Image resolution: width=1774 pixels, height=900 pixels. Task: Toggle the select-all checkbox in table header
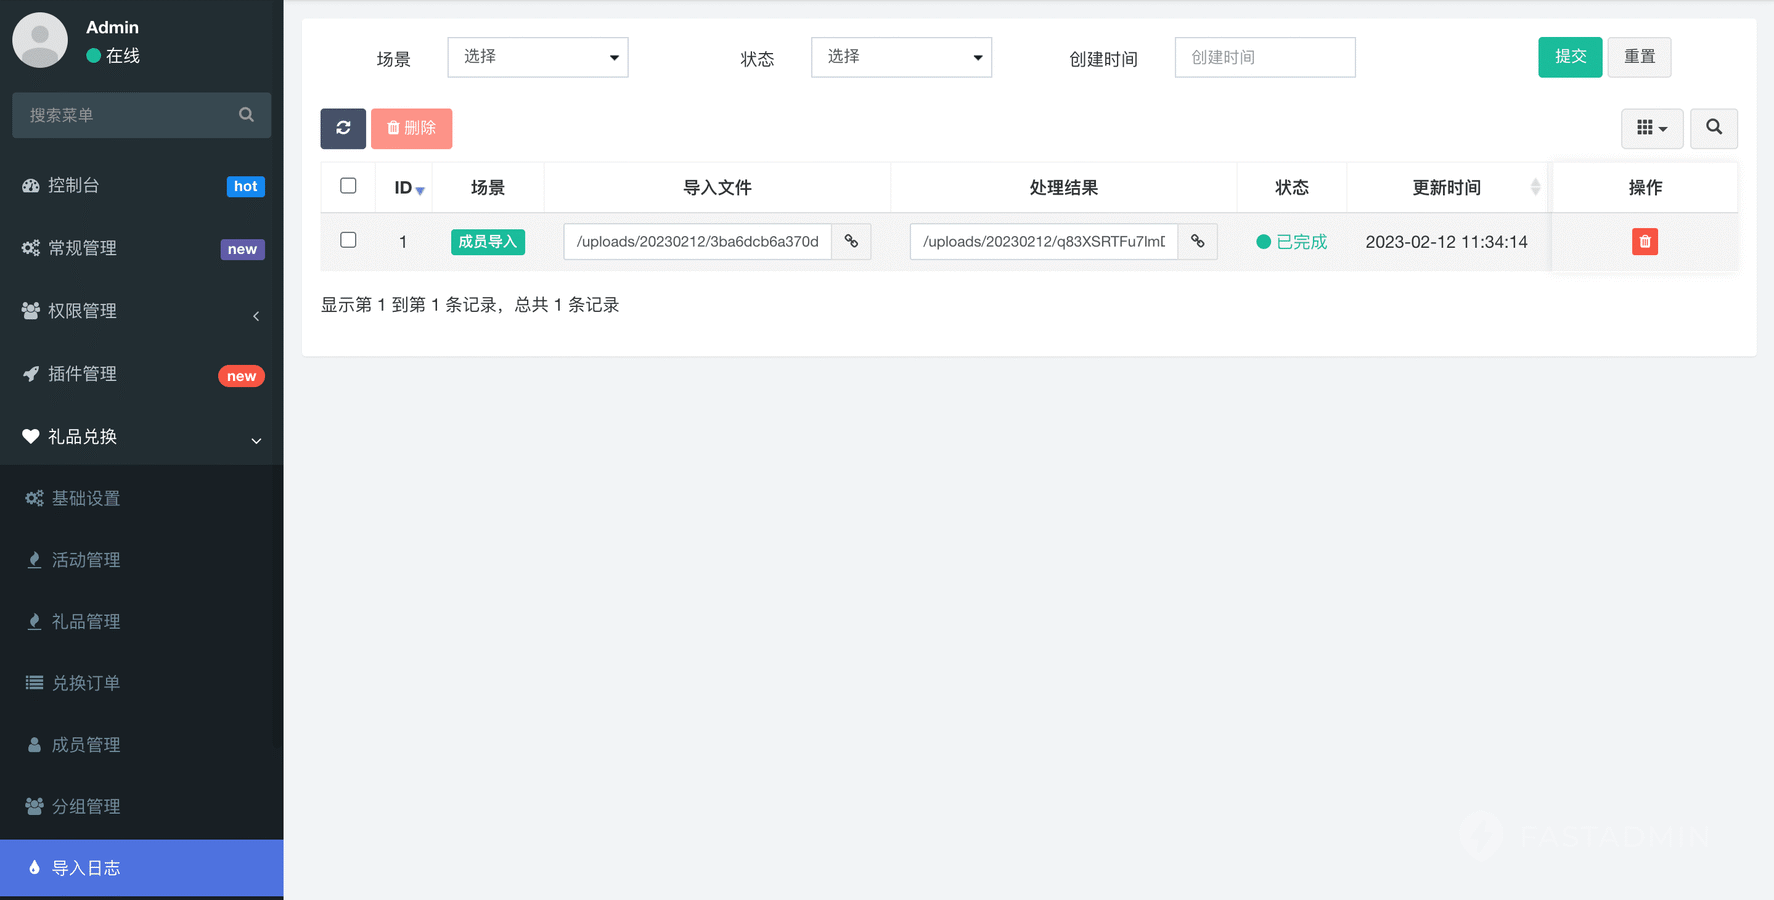[348, 186]
